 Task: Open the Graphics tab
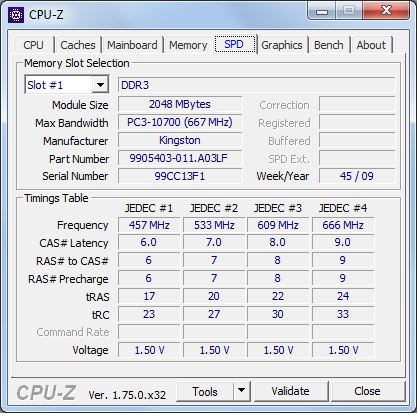(282, 45)
